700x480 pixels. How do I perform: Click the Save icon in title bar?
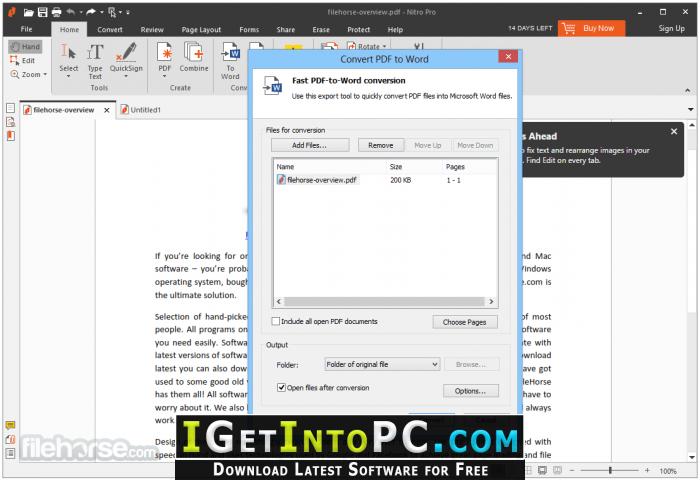pos(42,12)
